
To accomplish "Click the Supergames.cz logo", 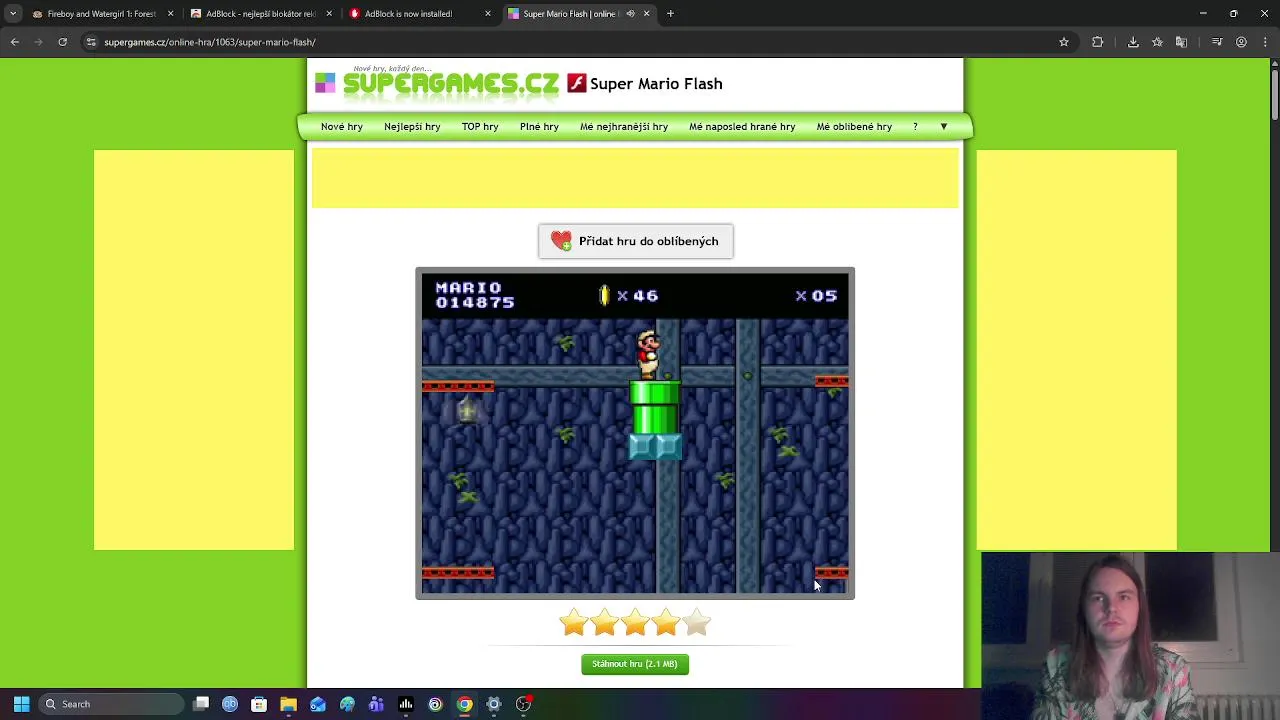I will click(x=437, y=83).
